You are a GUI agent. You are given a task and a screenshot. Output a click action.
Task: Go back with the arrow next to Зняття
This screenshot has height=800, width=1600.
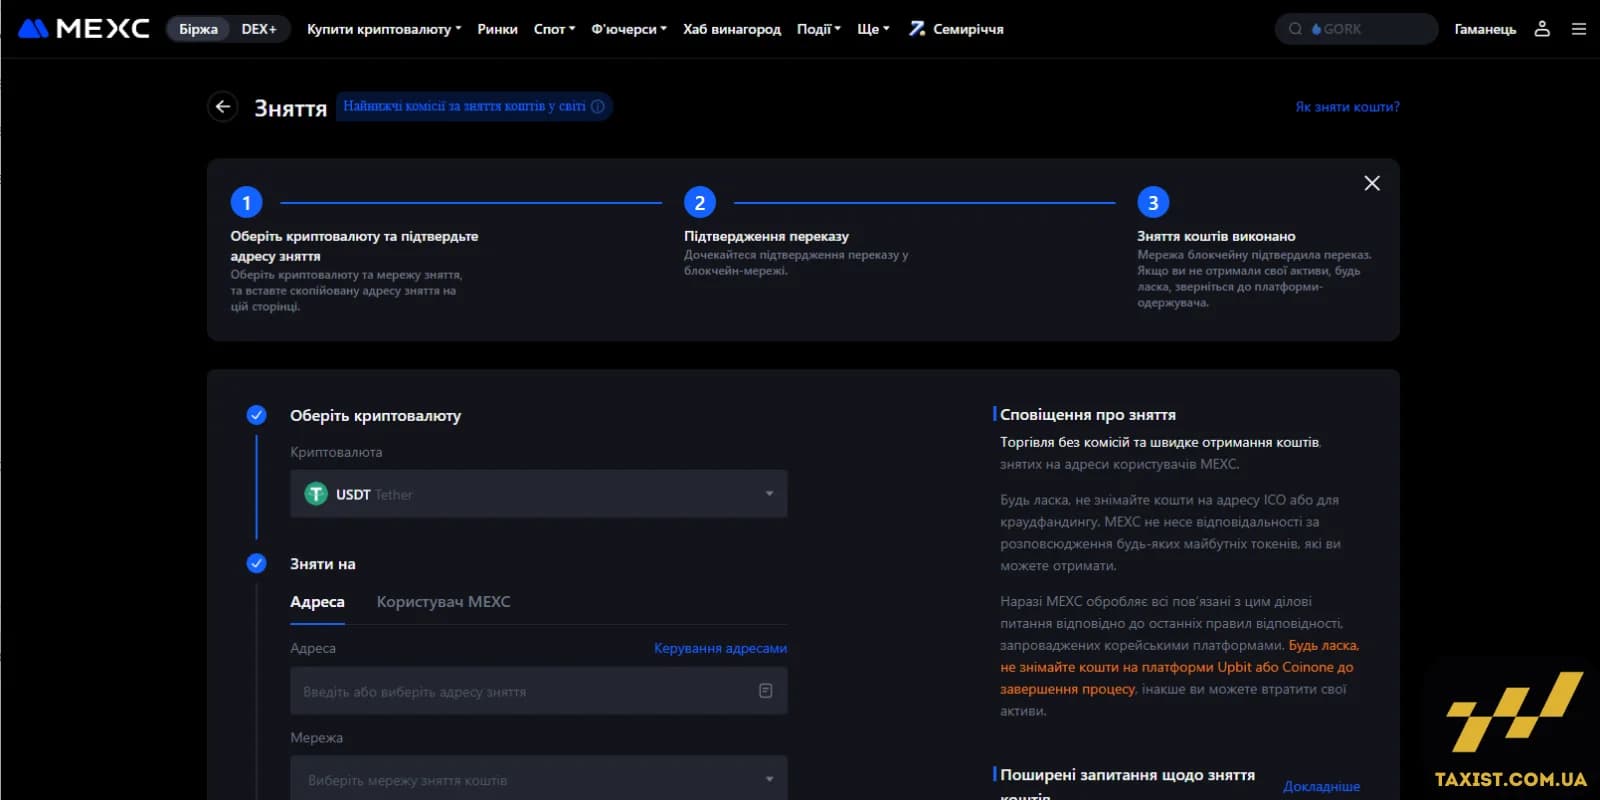[x=223, y=106]
